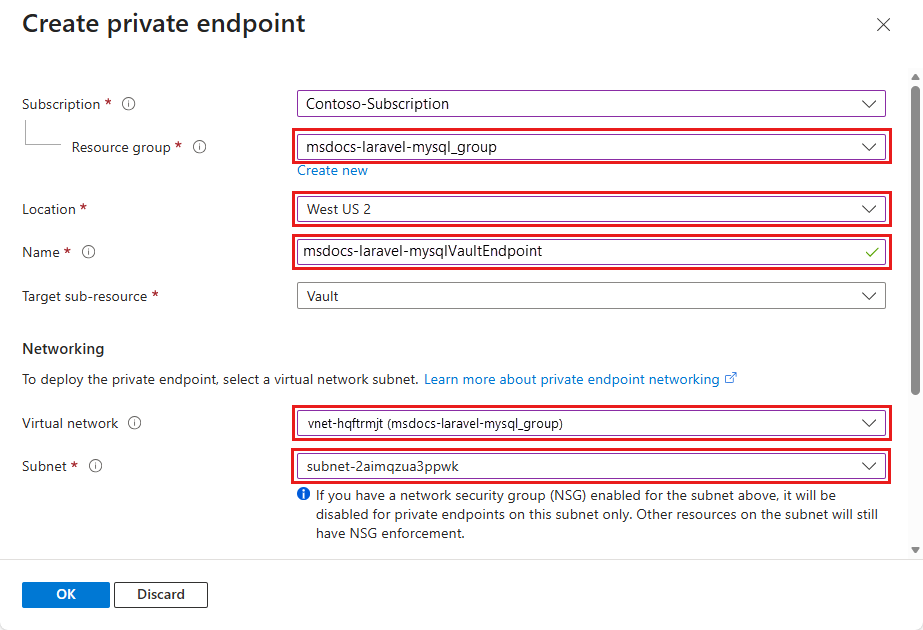Click blue info icon in NSG notice
923x630 pixels.
pyautogui.click(x=303, y=495)
